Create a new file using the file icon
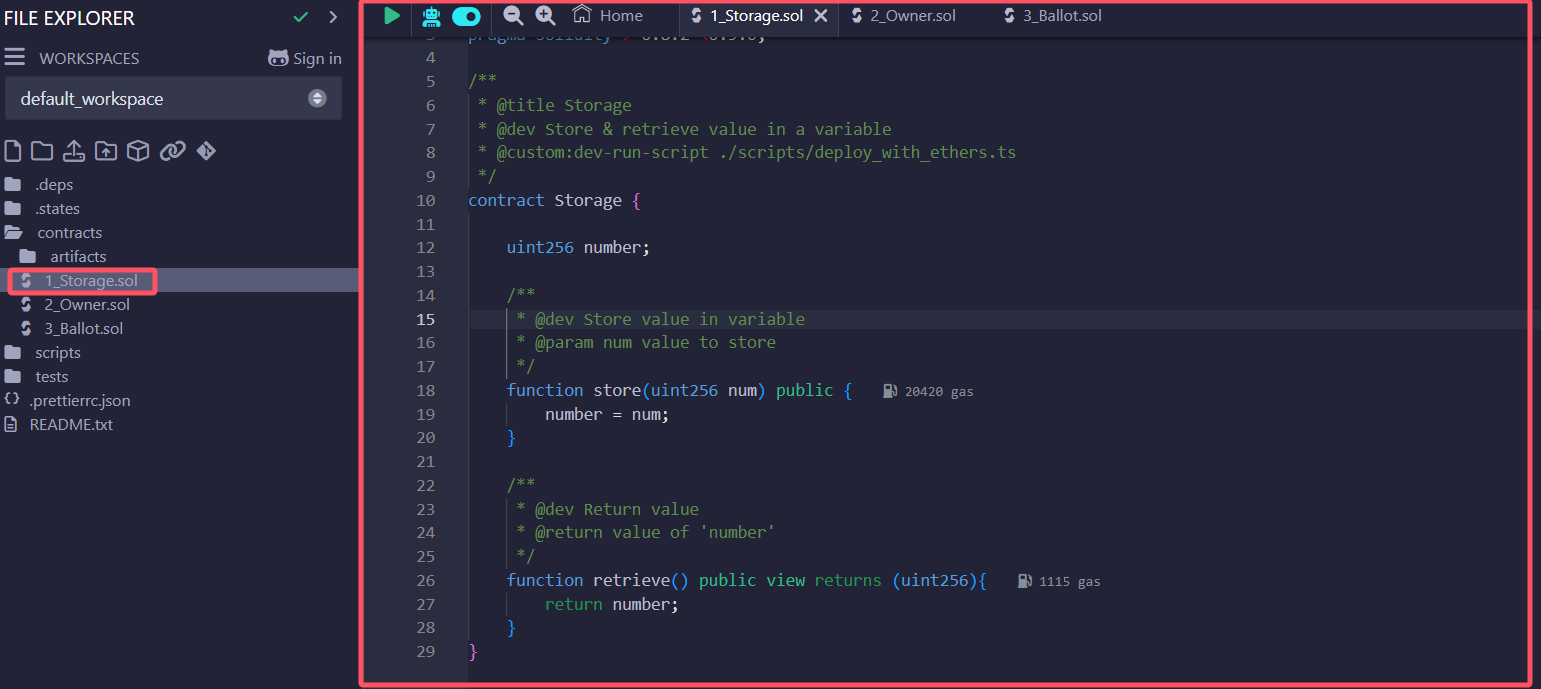 (13, 151)
